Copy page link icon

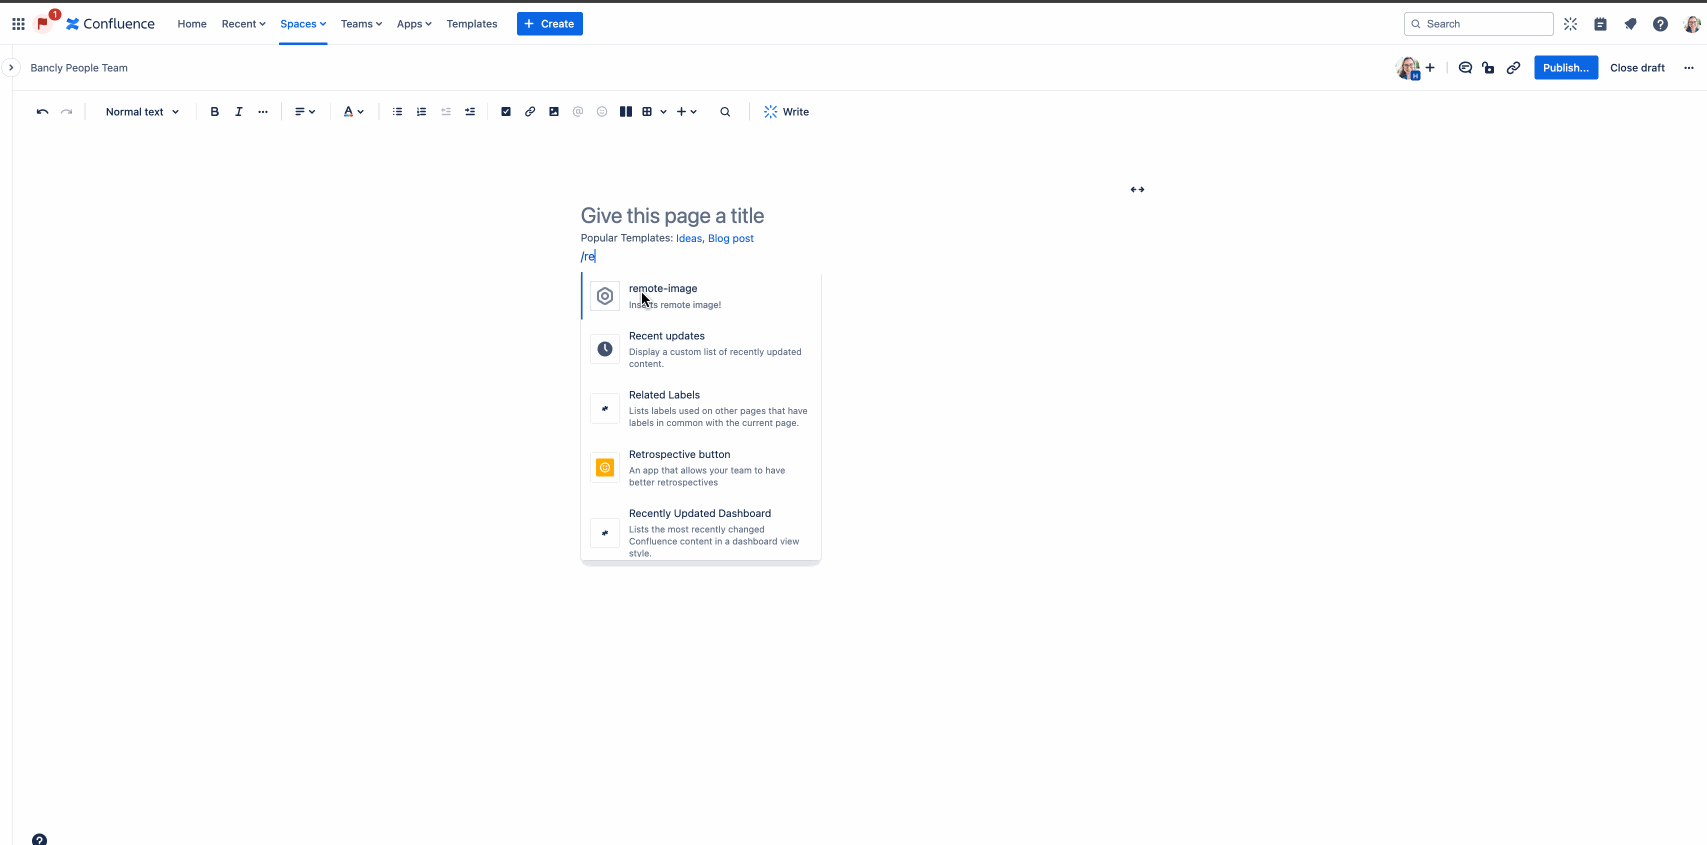tap(1514, 68)
